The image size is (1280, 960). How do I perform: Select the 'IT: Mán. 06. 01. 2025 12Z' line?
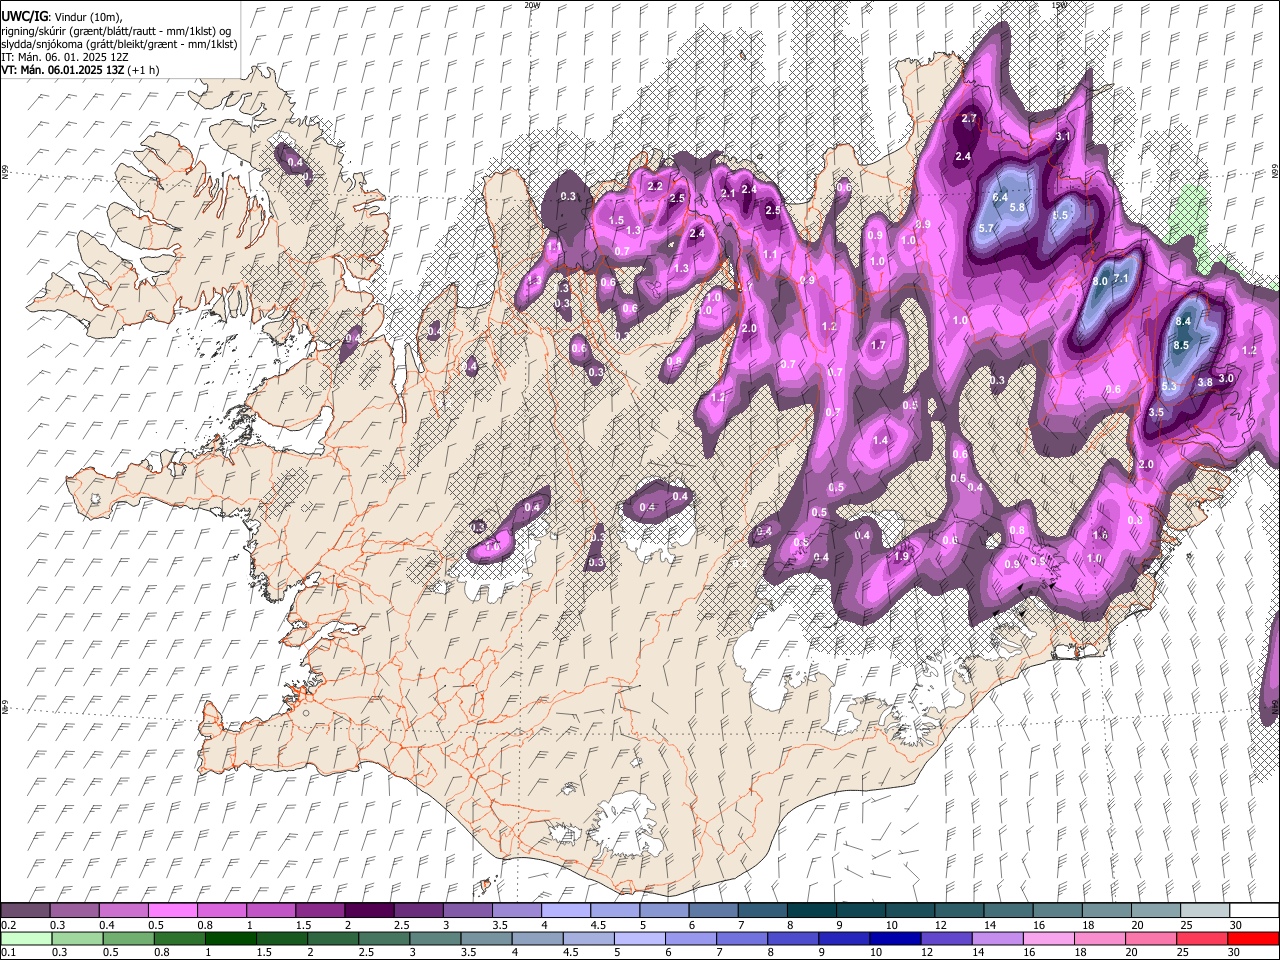[65, 57]
